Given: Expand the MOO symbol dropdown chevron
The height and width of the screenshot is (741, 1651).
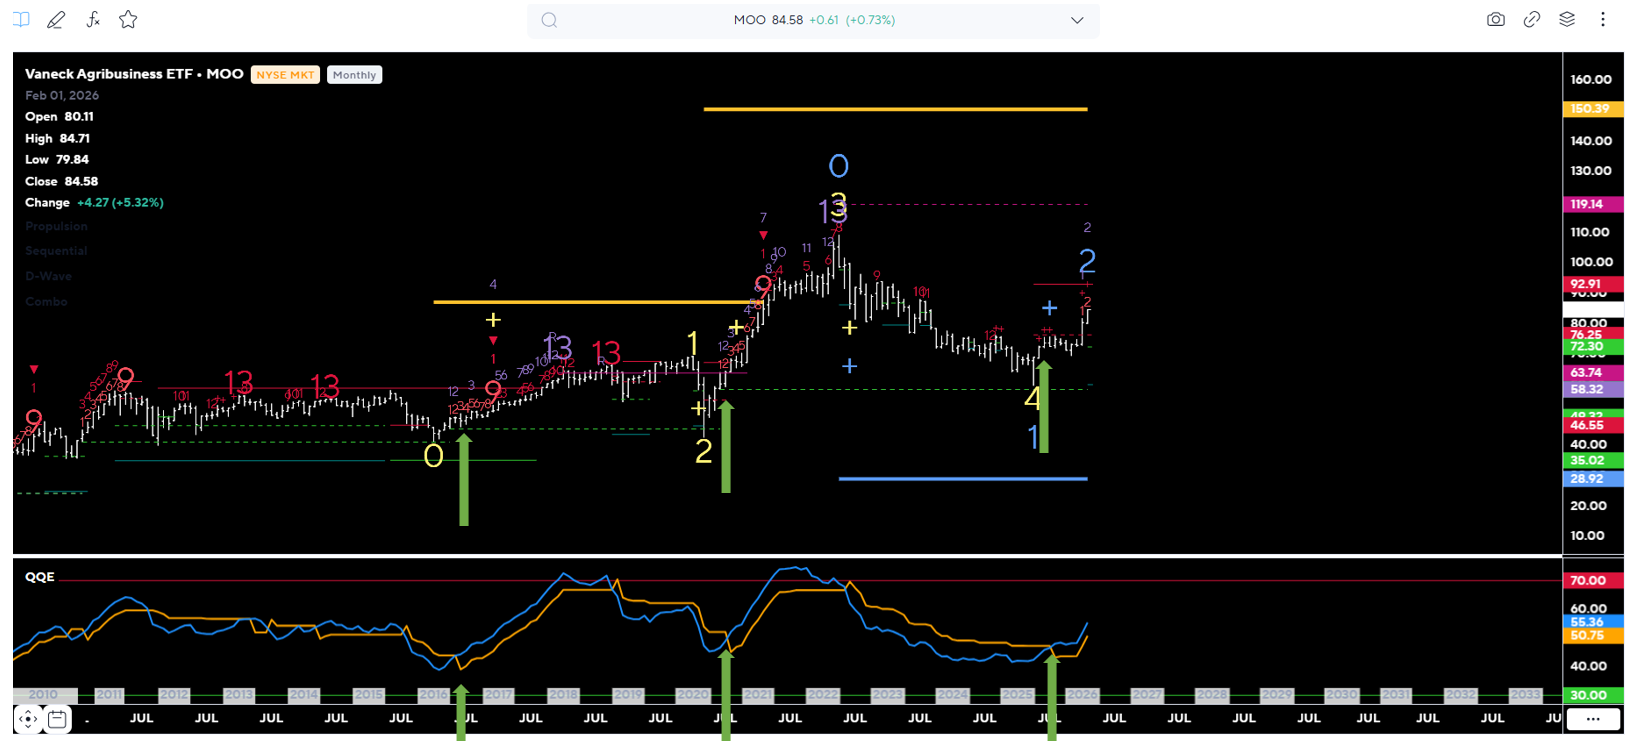Looking at the screenshot, I should (x=1077, y=20).
